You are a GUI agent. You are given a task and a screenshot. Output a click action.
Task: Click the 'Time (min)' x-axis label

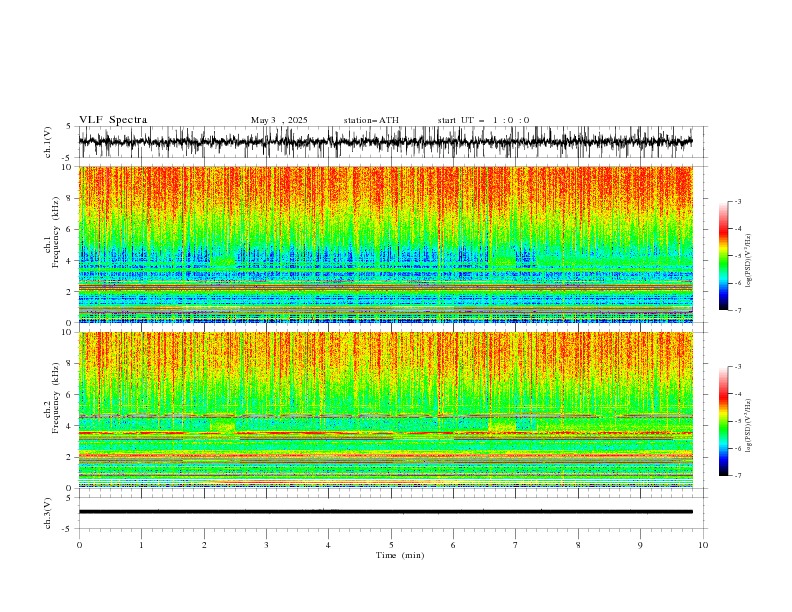click(400, 555)
